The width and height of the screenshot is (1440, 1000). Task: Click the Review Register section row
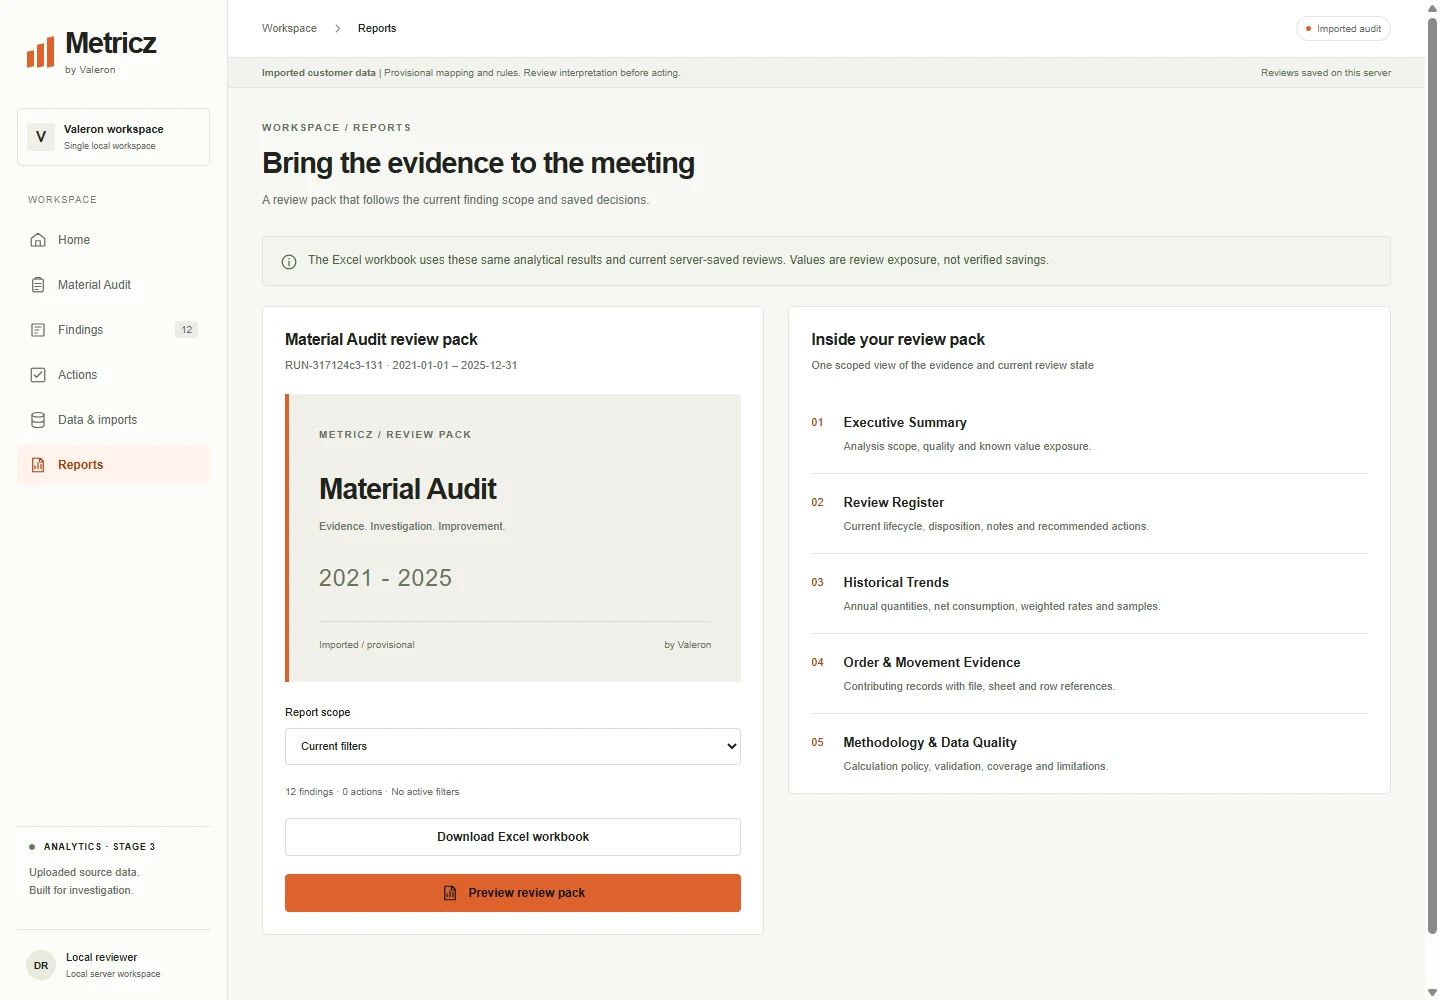pos(1089,514)
